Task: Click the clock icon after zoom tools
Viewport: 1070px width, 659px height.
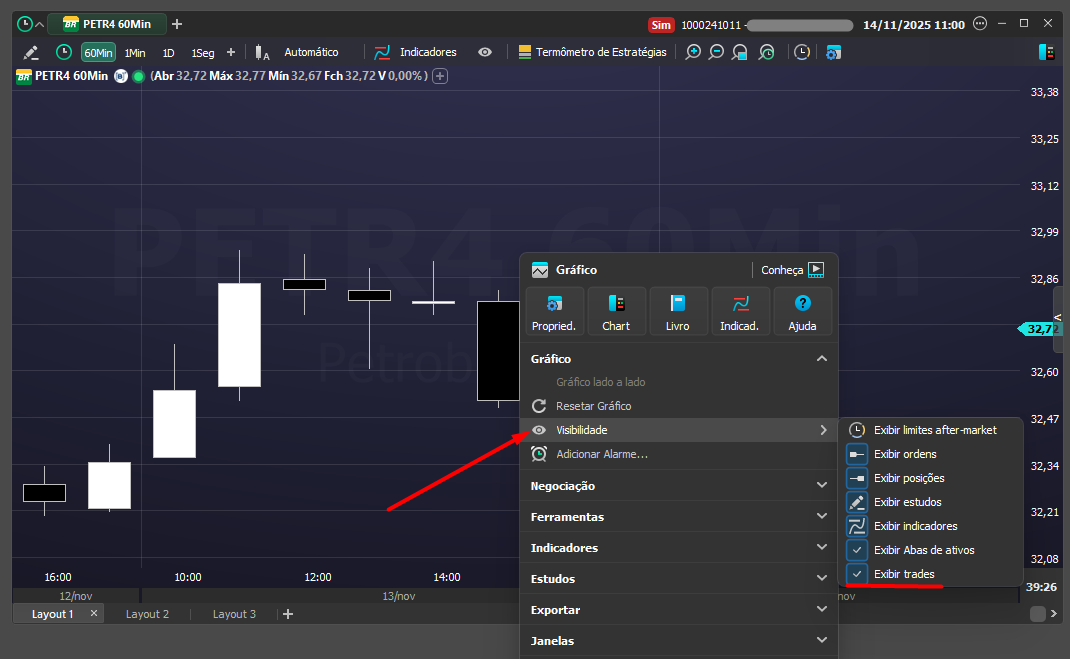Action: pyautogui.click(x=802, y=53)
